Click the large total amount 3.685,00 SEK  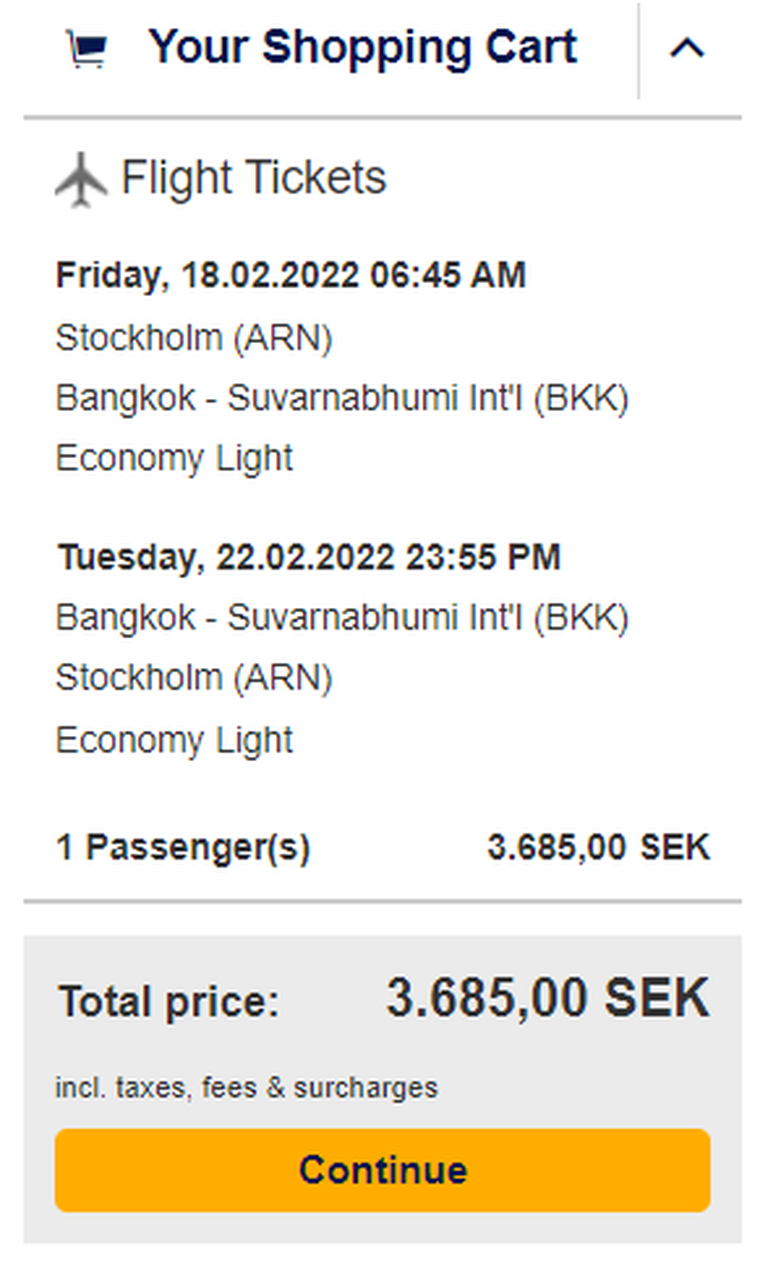click(548, 998)
